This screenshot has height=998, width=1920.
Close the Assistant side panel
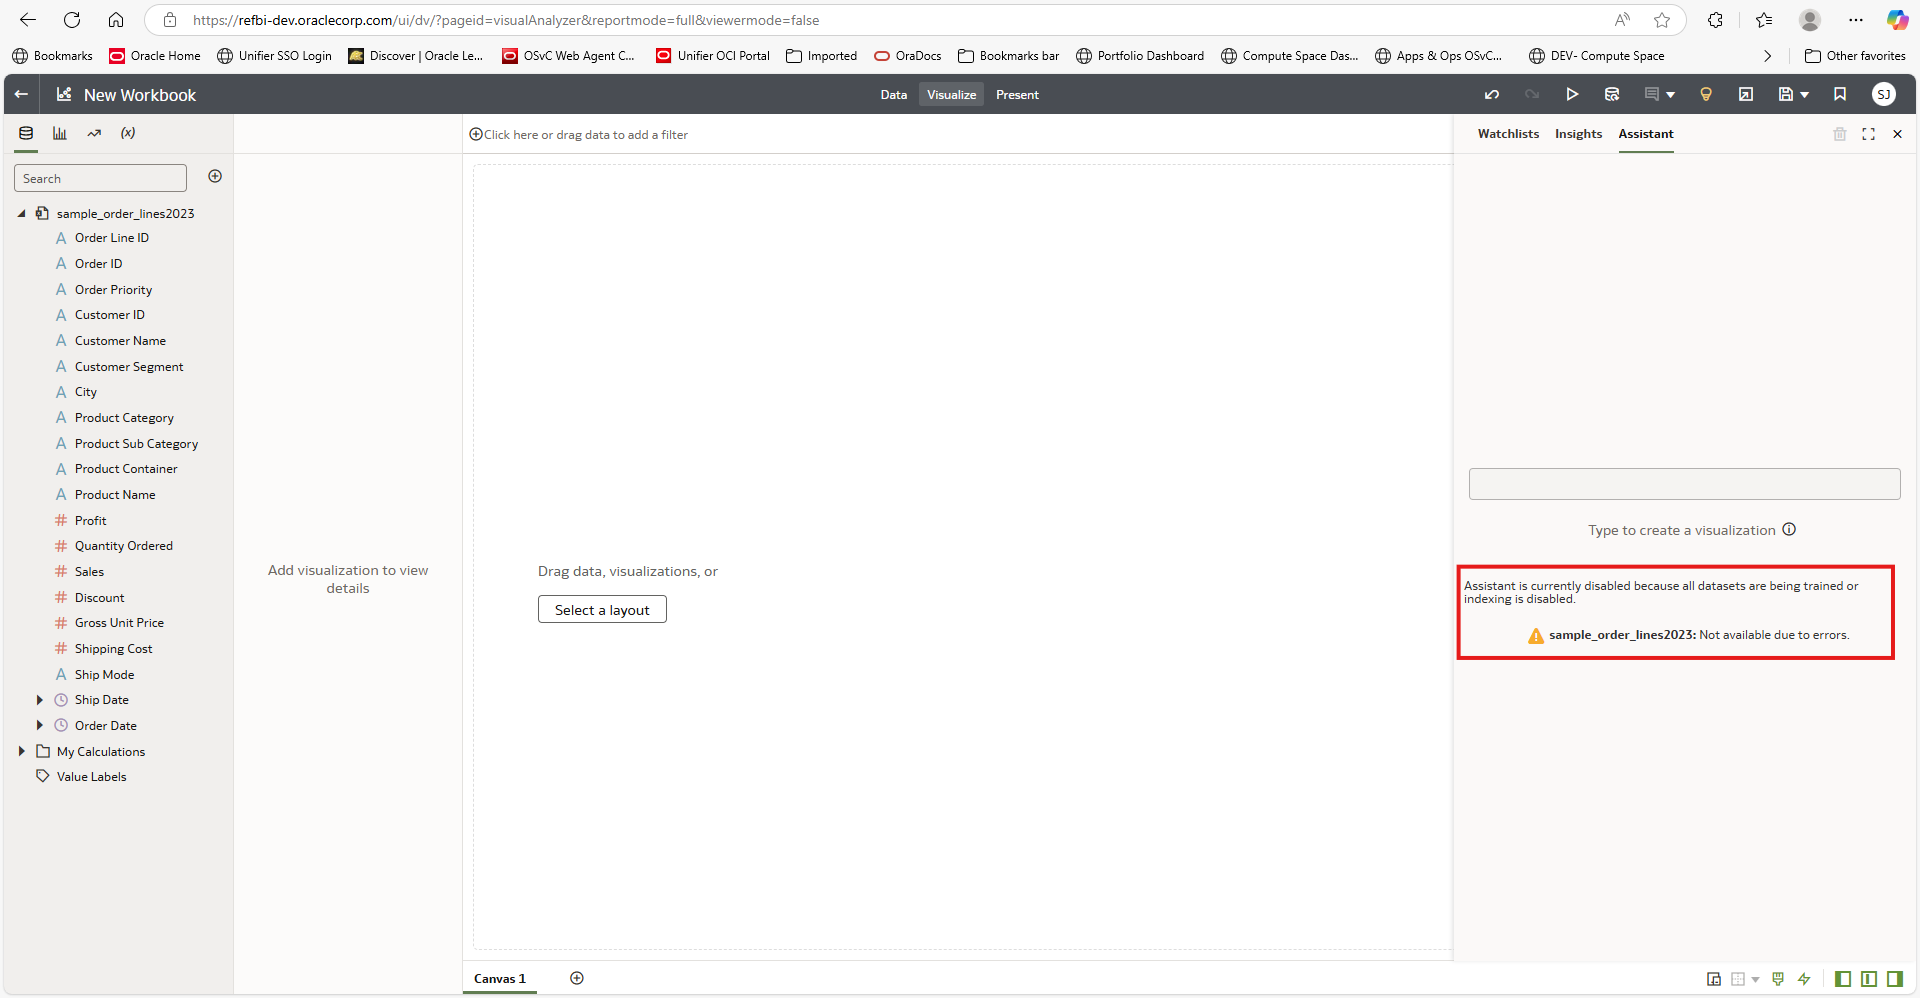[1897, 134]
